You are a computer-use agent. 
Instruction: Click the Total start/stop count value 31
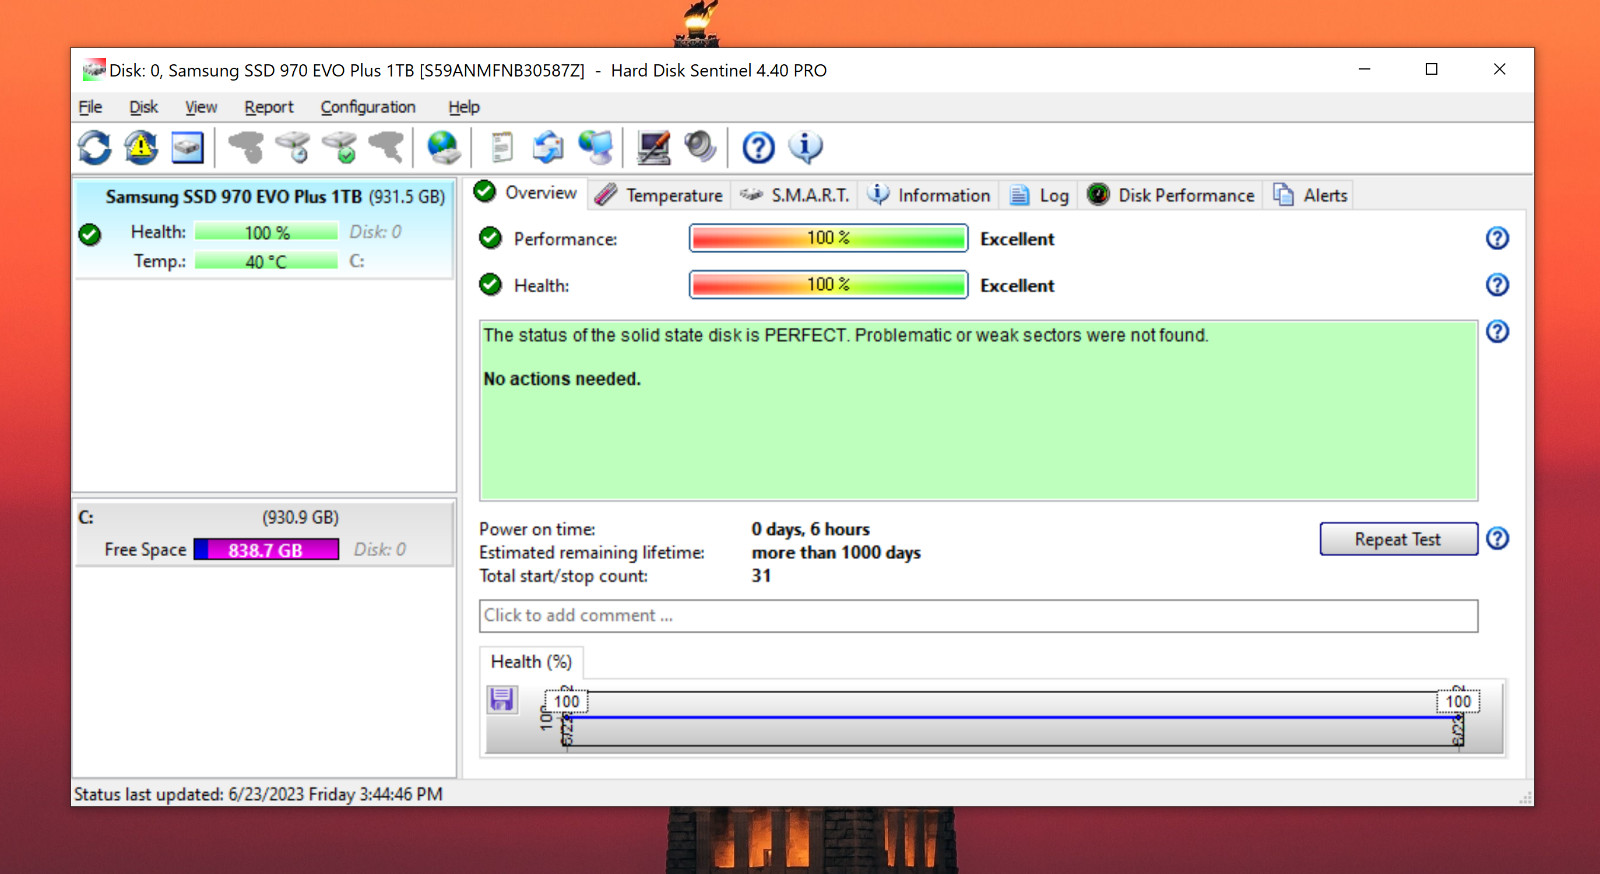coord(761,576)
